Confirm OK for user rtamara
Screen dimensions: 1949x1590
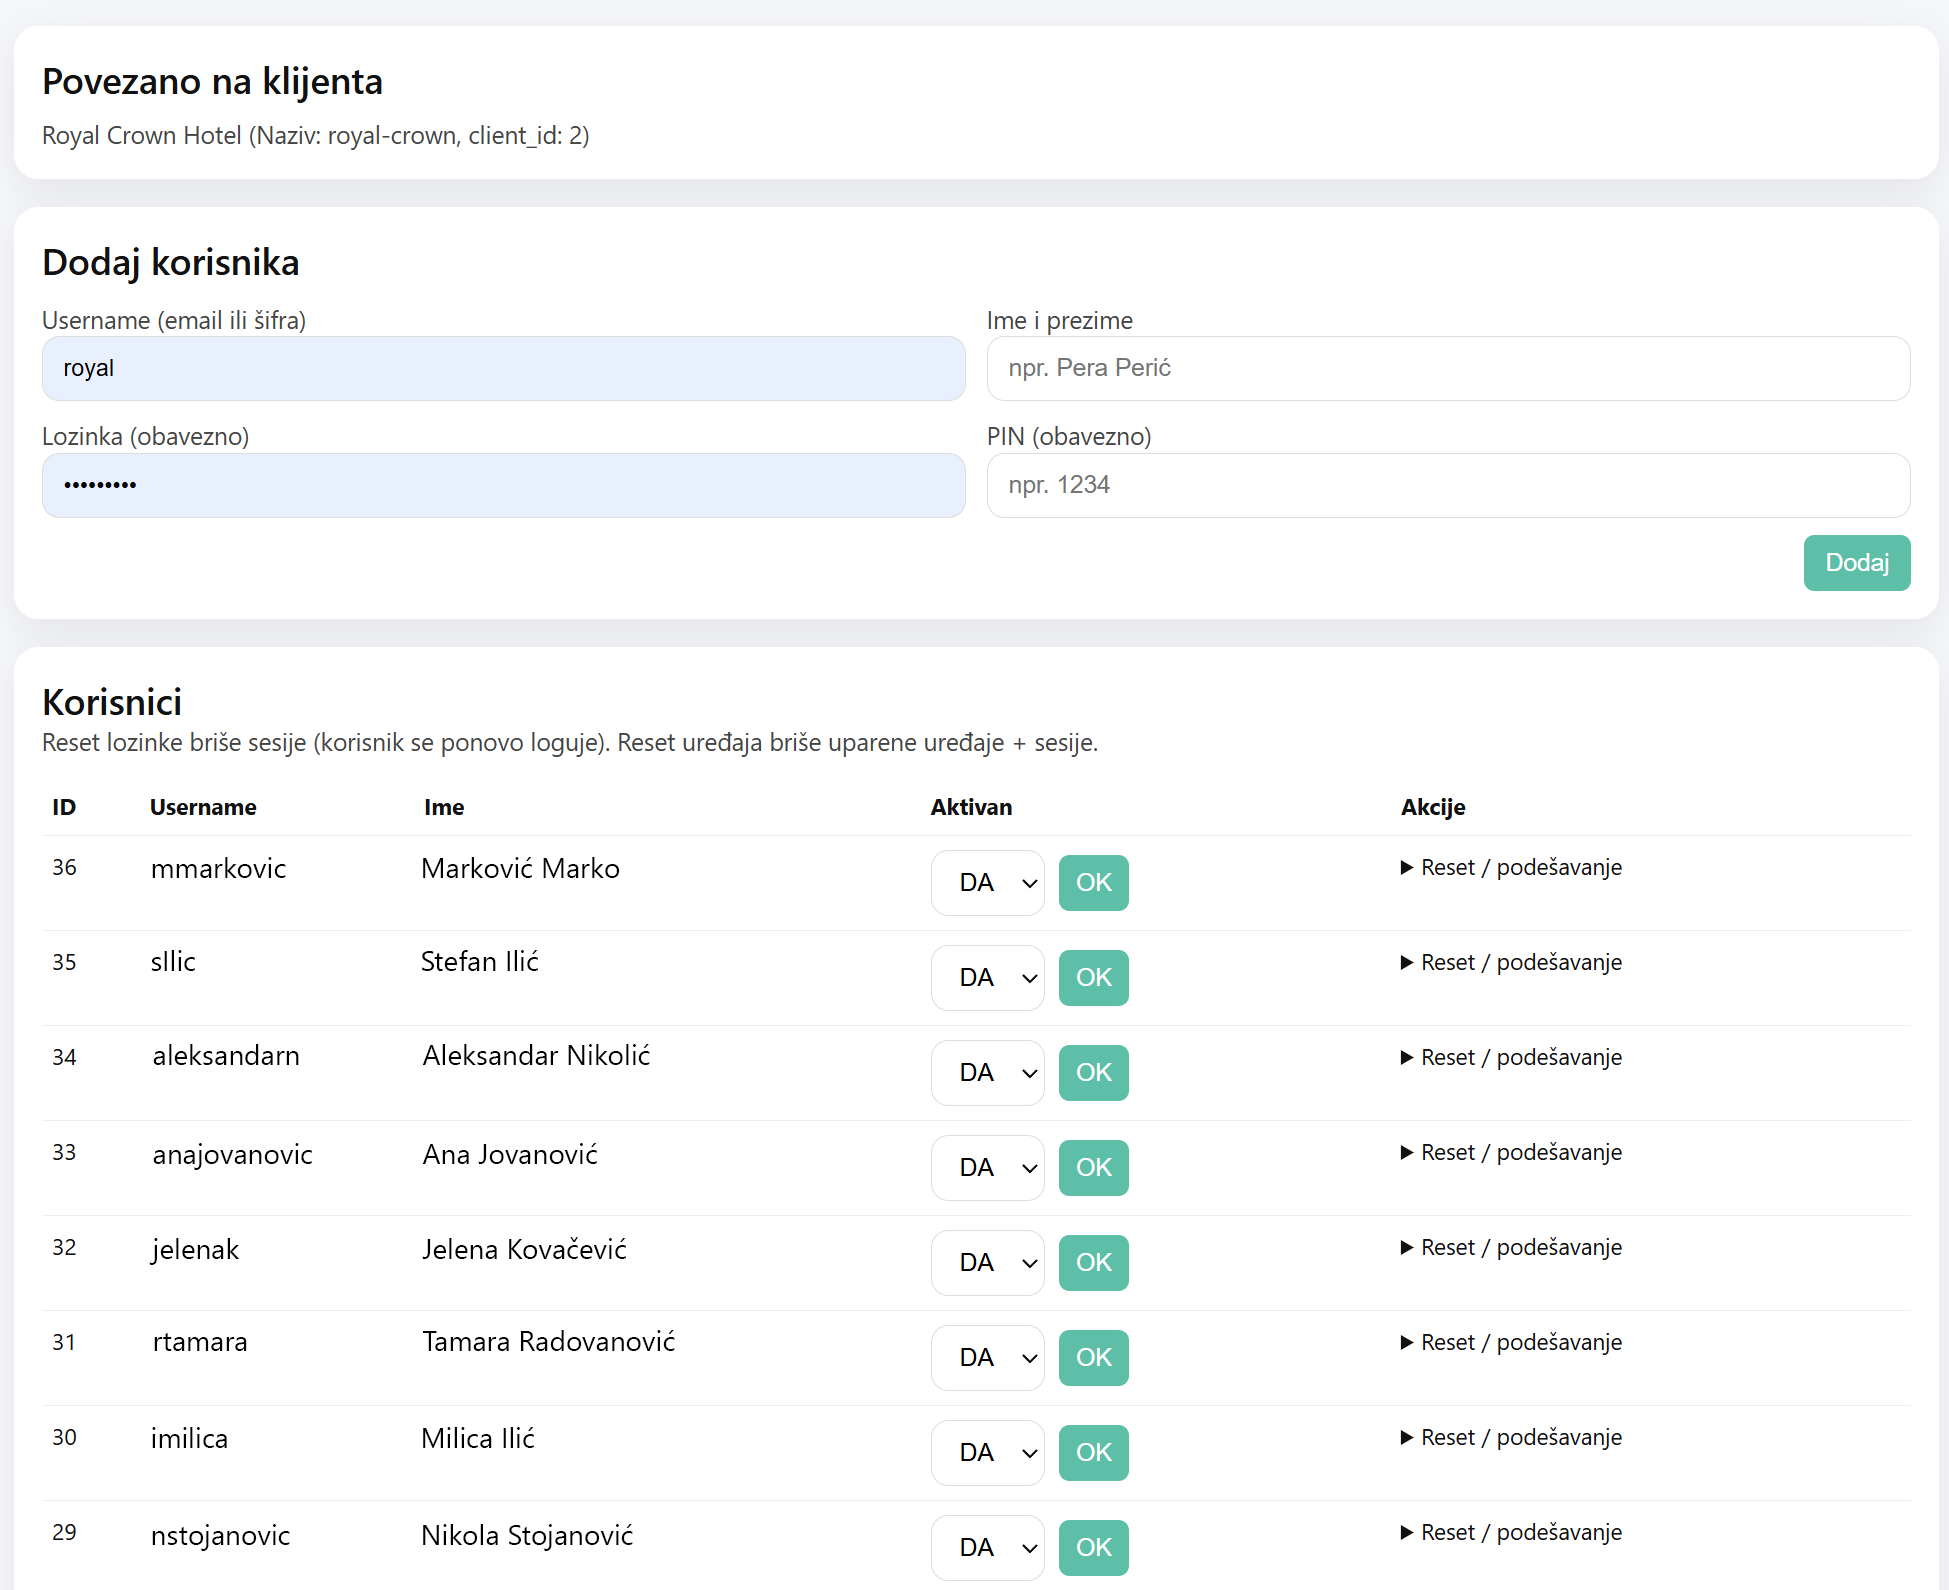pyautogui.click(x=1093, y=1358)
